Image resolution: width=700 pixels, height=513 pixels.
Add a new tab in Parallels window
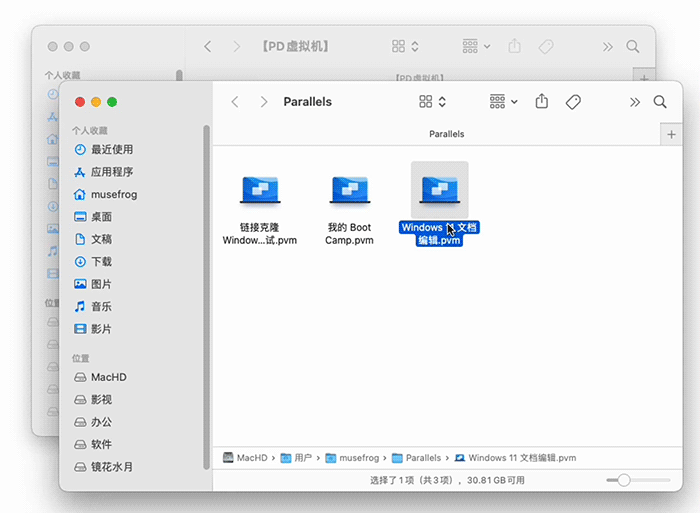point(671,134)
